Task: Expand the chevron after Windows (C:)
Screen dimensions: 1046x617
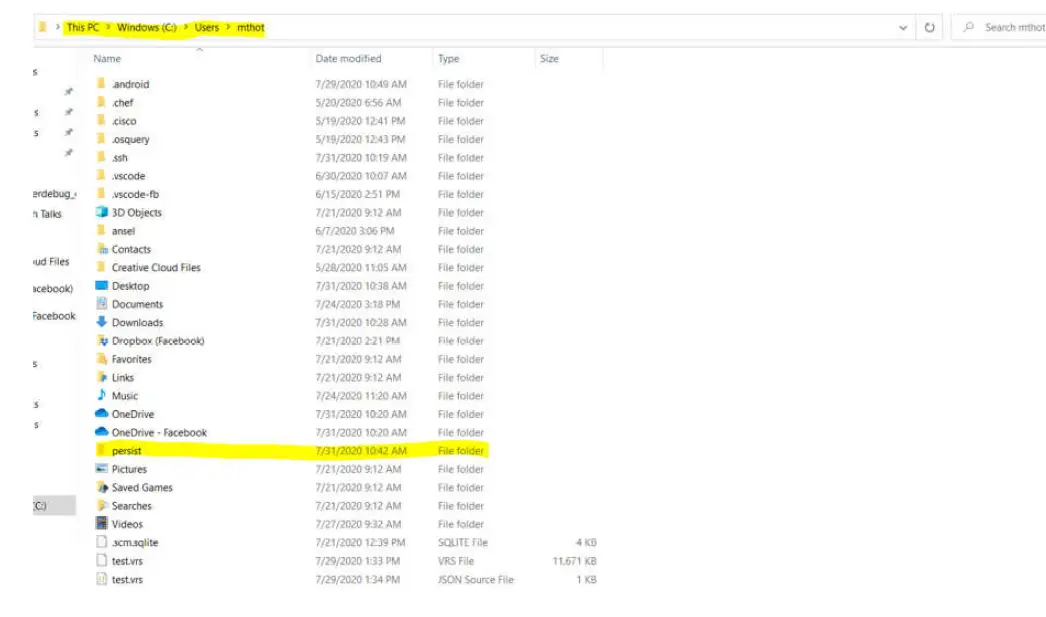Action: point(186,27)
